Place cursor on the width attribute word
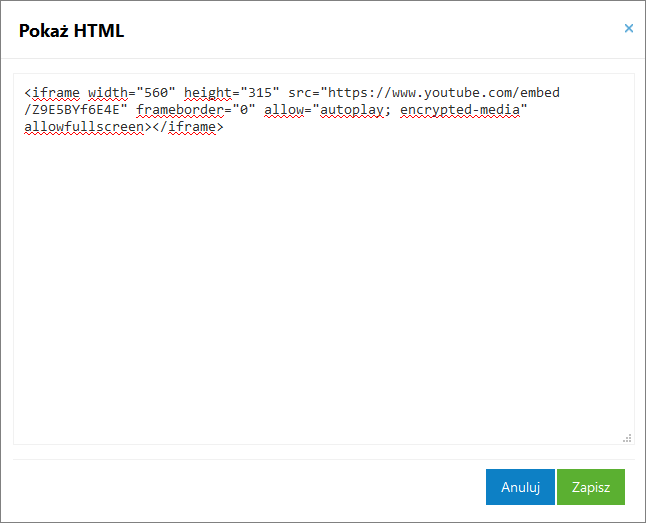This screenshot has height=523, width=646. 108,92
